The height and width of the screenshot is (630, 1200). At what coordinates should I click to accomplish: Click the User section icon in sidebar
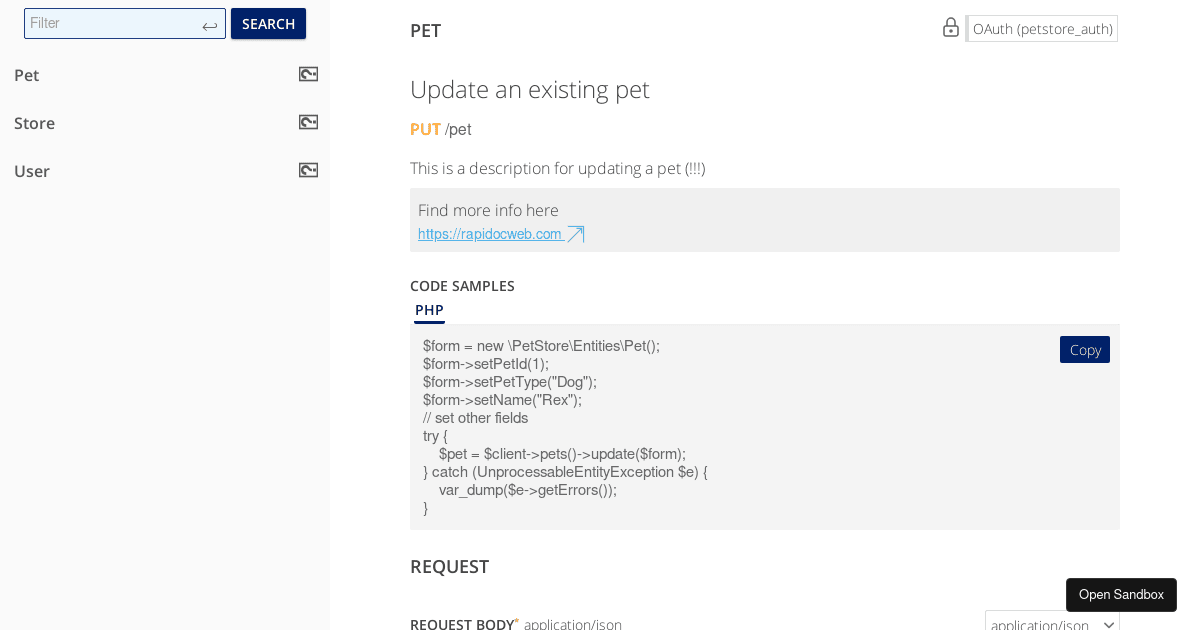(308, 169)
